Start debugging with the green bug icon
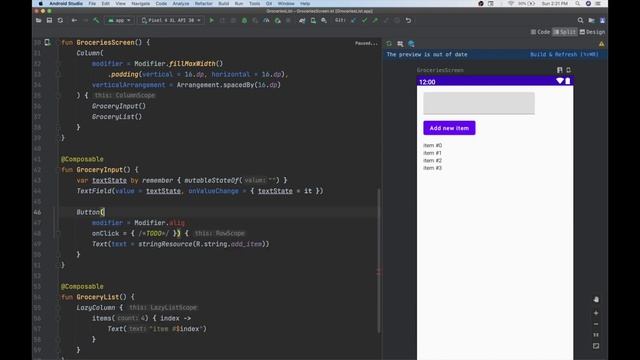The height and width of the screenshot is (360, 640). click(244, 20)
